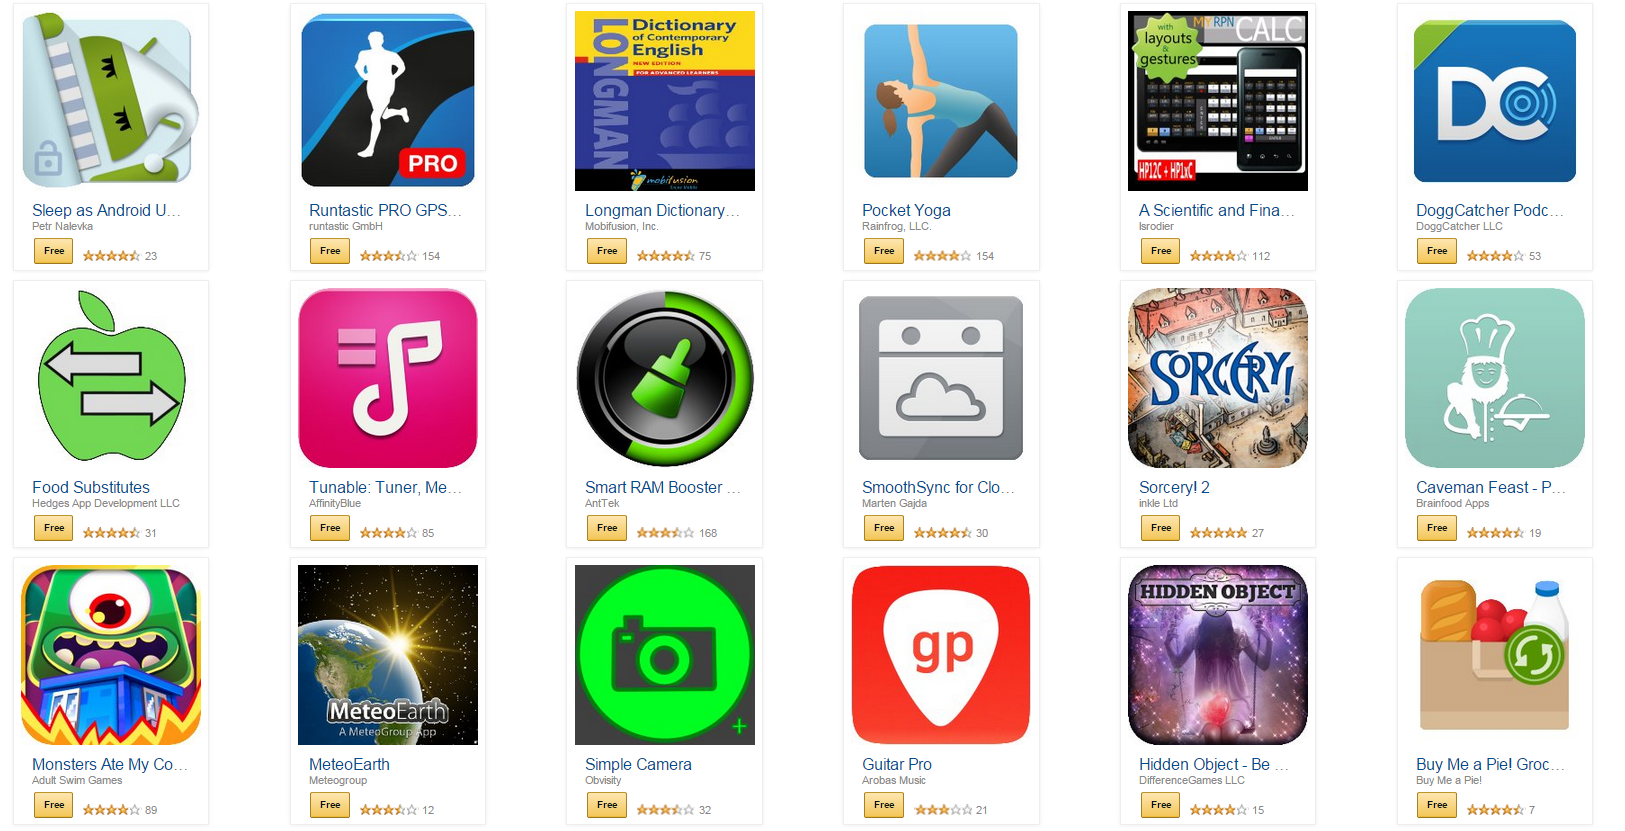The width and height of the screenshot is (1625, 831).
Task: Click the Free button under Sorcery! 2
Action: point(1160,527)
